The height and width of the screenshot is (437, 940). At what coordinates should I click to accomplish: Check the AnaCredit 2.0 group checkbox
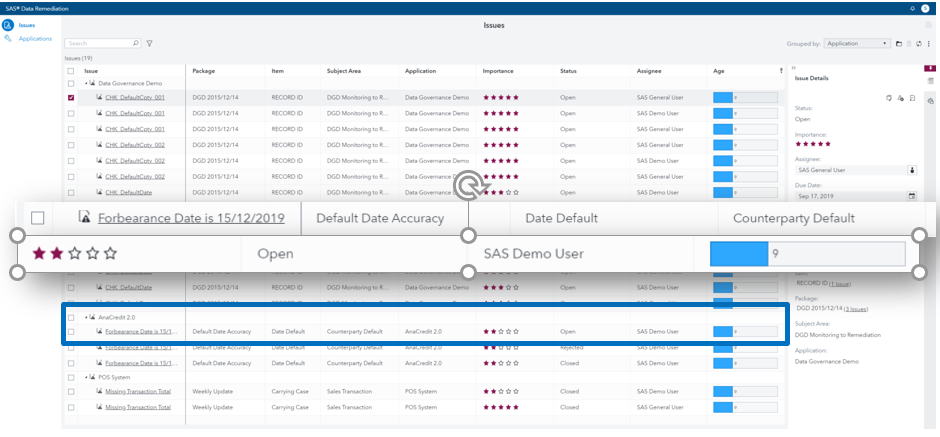click(x=71, y=317)
